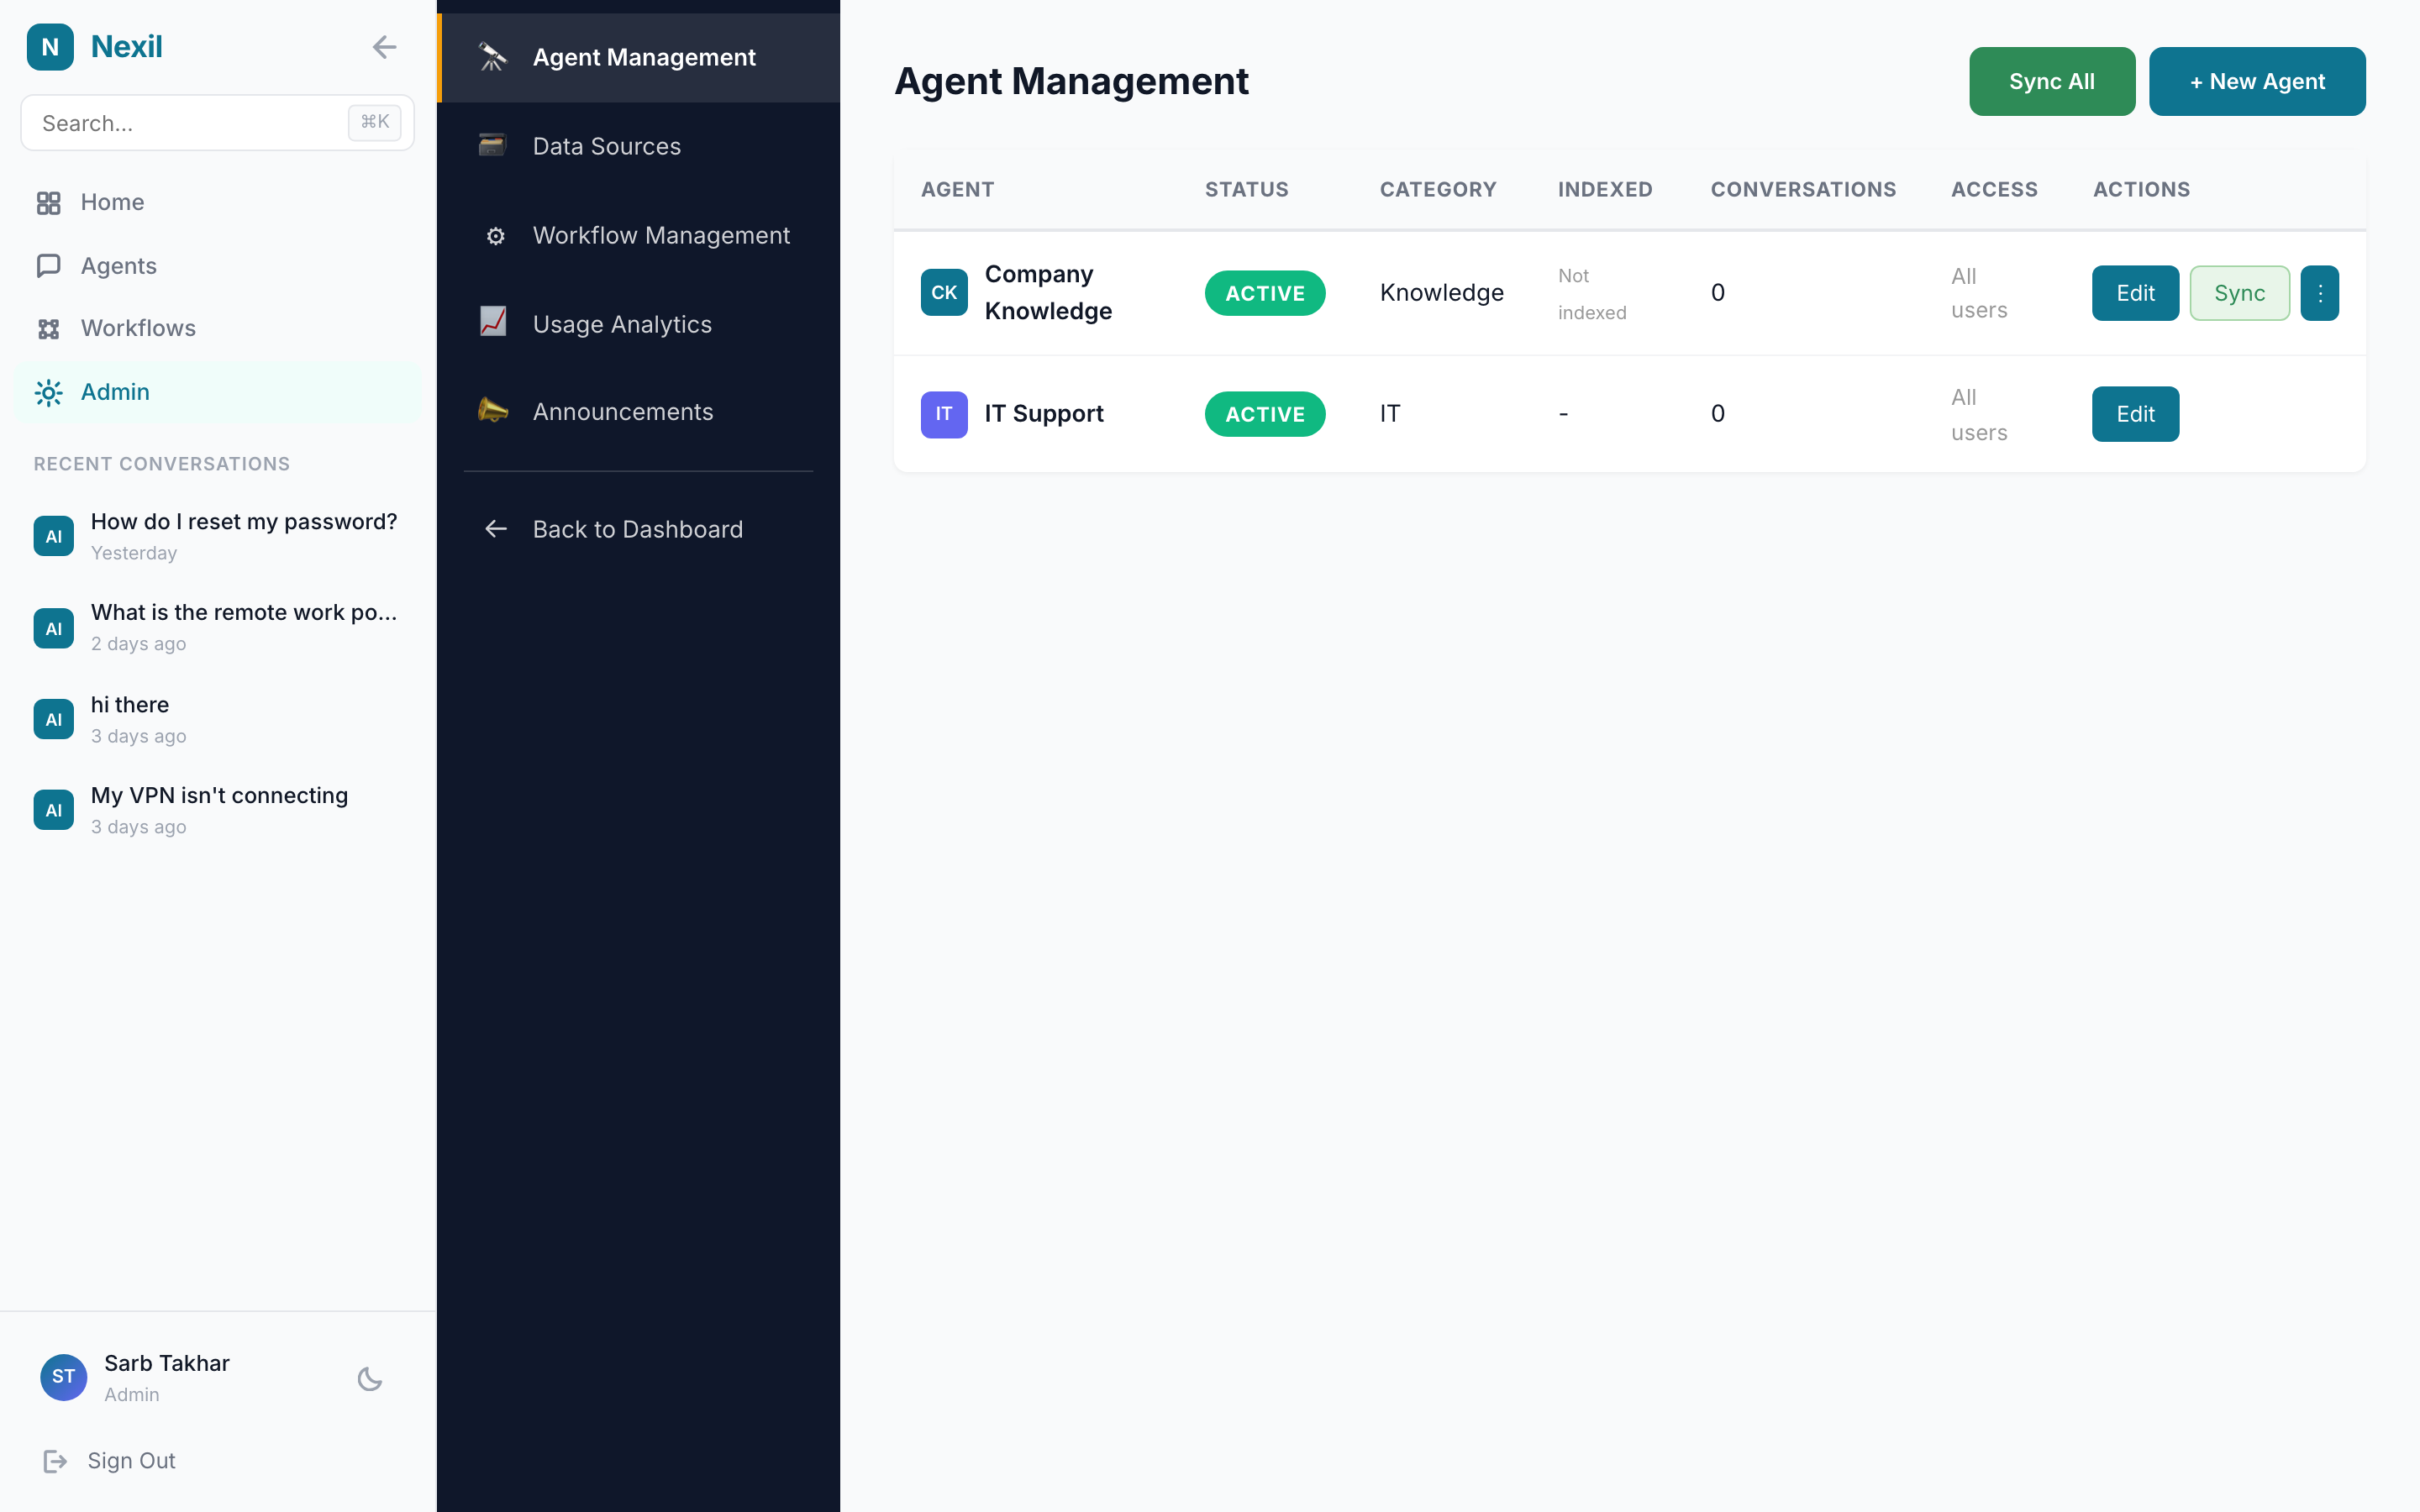Toggle the ACTIVE status badge on Company Knowledge
Image resolution: width=2420 pixels, height=1512 pixels.
pyautogui.click(x=1264, y=293)
